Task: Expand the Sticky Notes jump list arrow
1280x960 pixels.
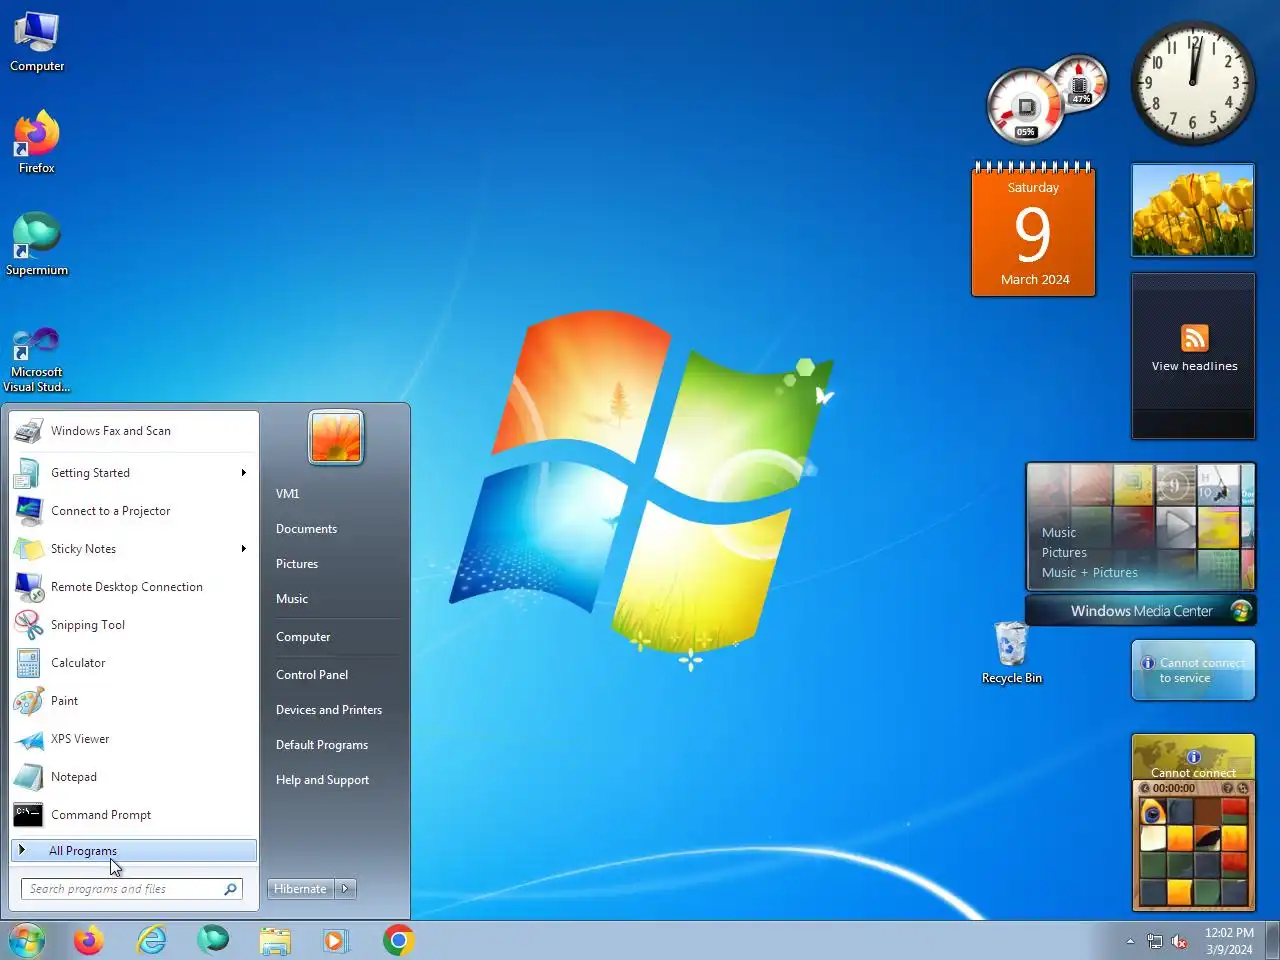Action: [244, 549]
